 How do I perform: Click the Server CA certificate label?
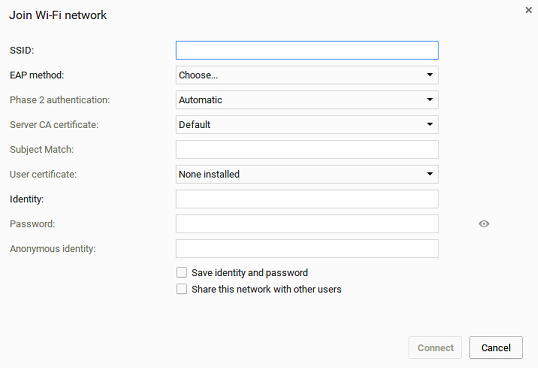pyautogui.click(x=54, y=124)
